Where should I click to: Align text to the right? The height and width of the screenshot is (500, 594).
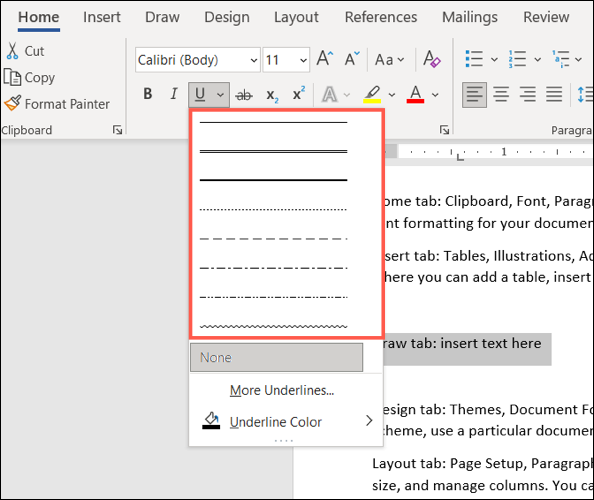(x=528, y=94)
